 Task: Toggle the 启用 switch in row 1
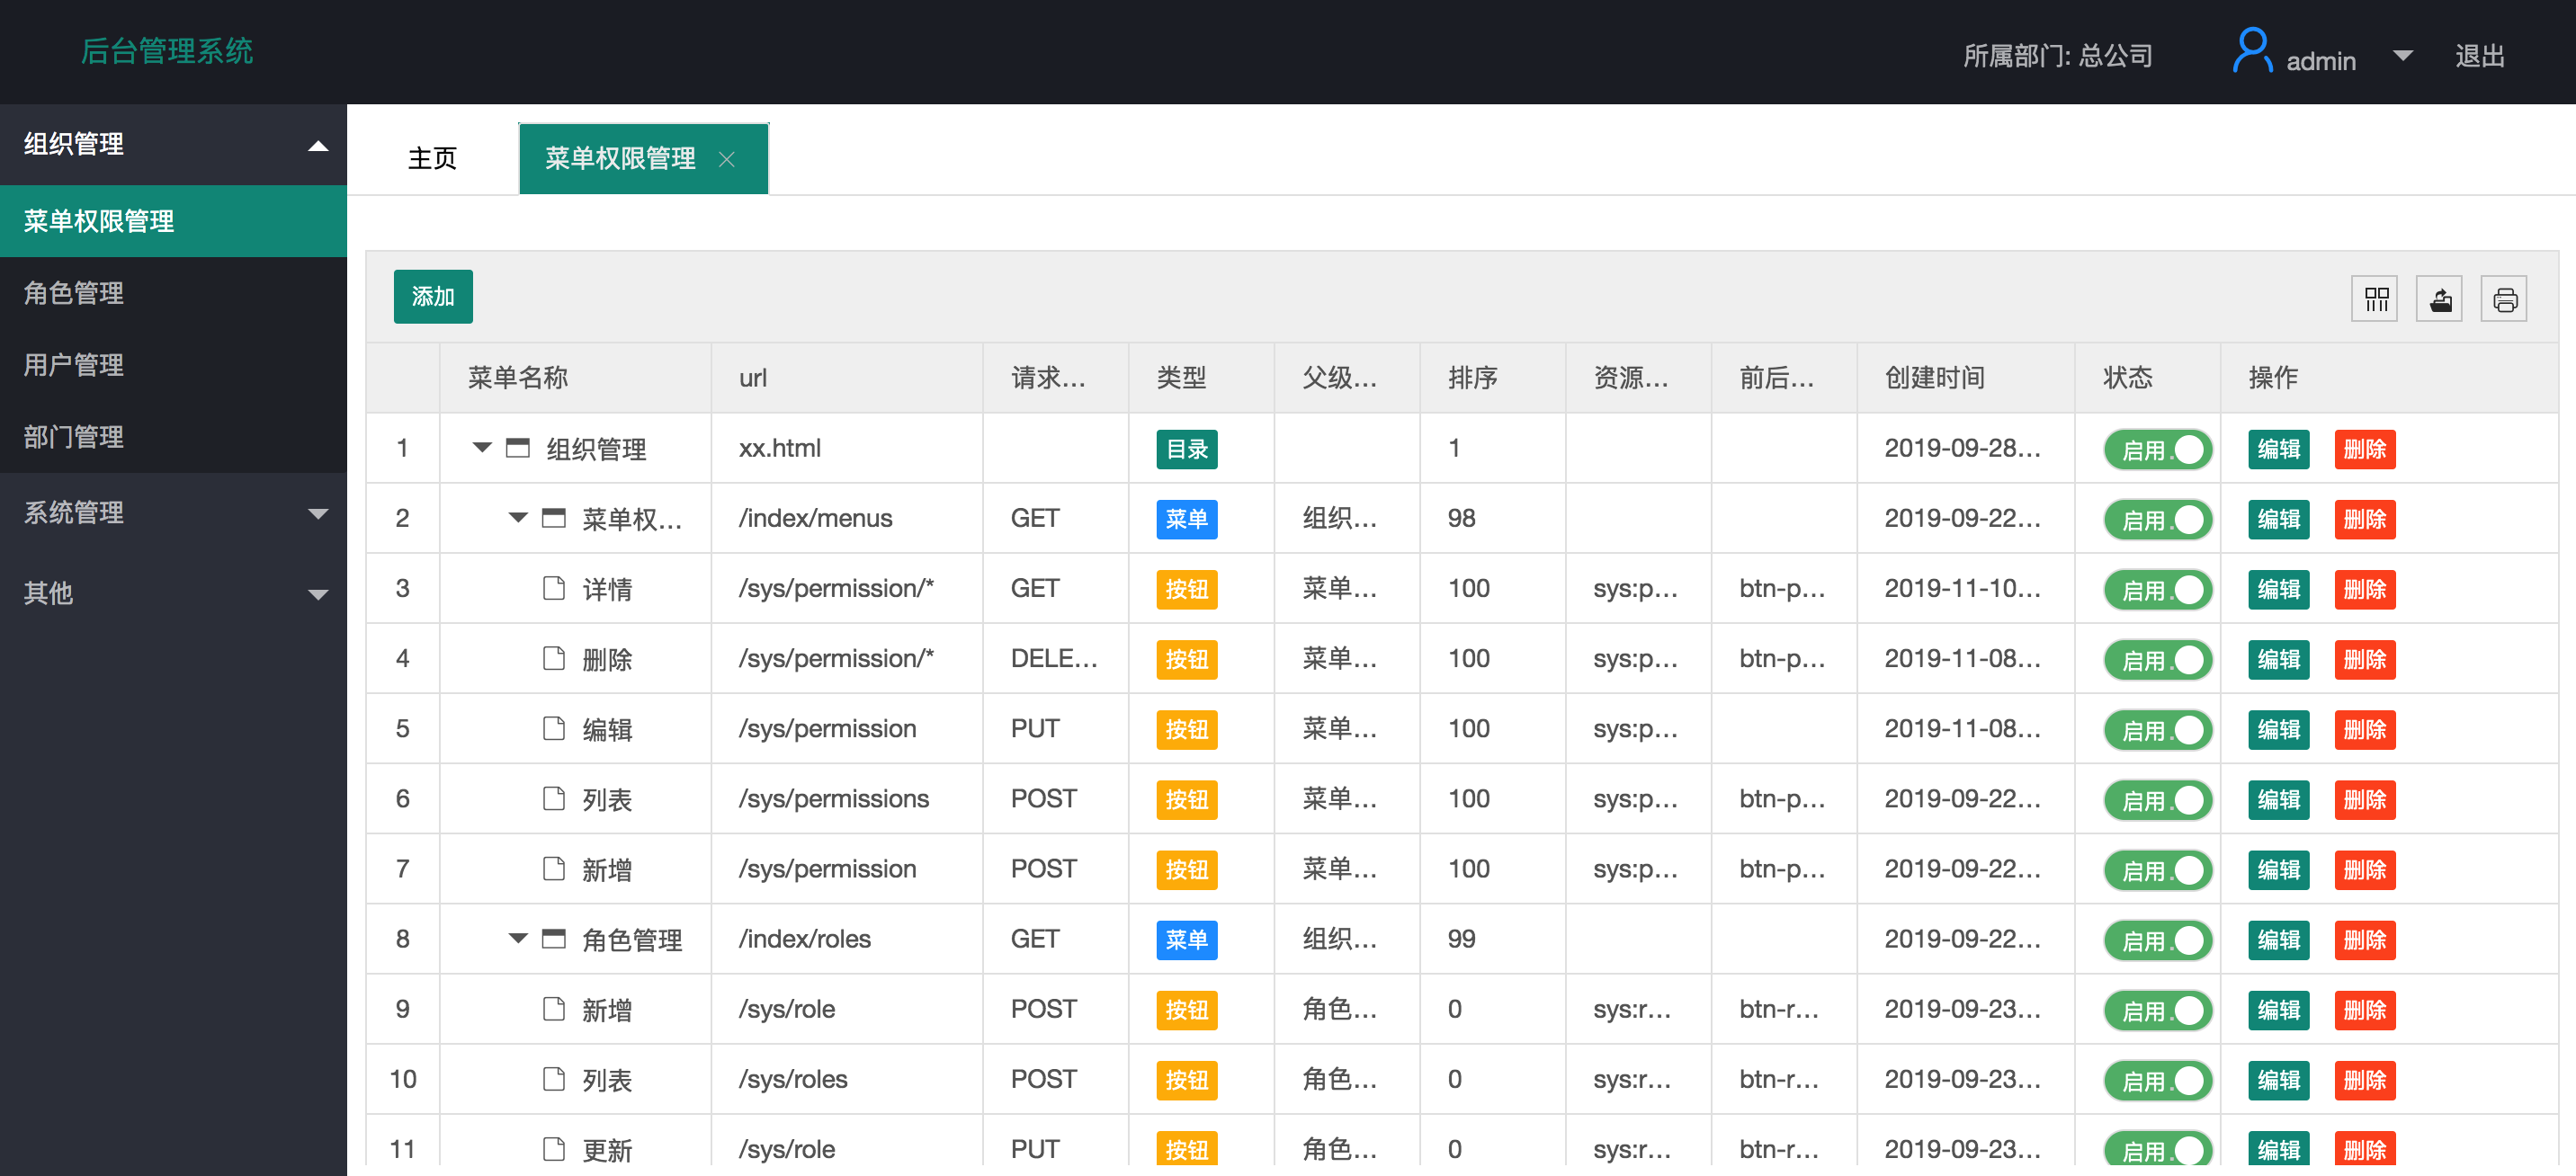point(2158,449)
